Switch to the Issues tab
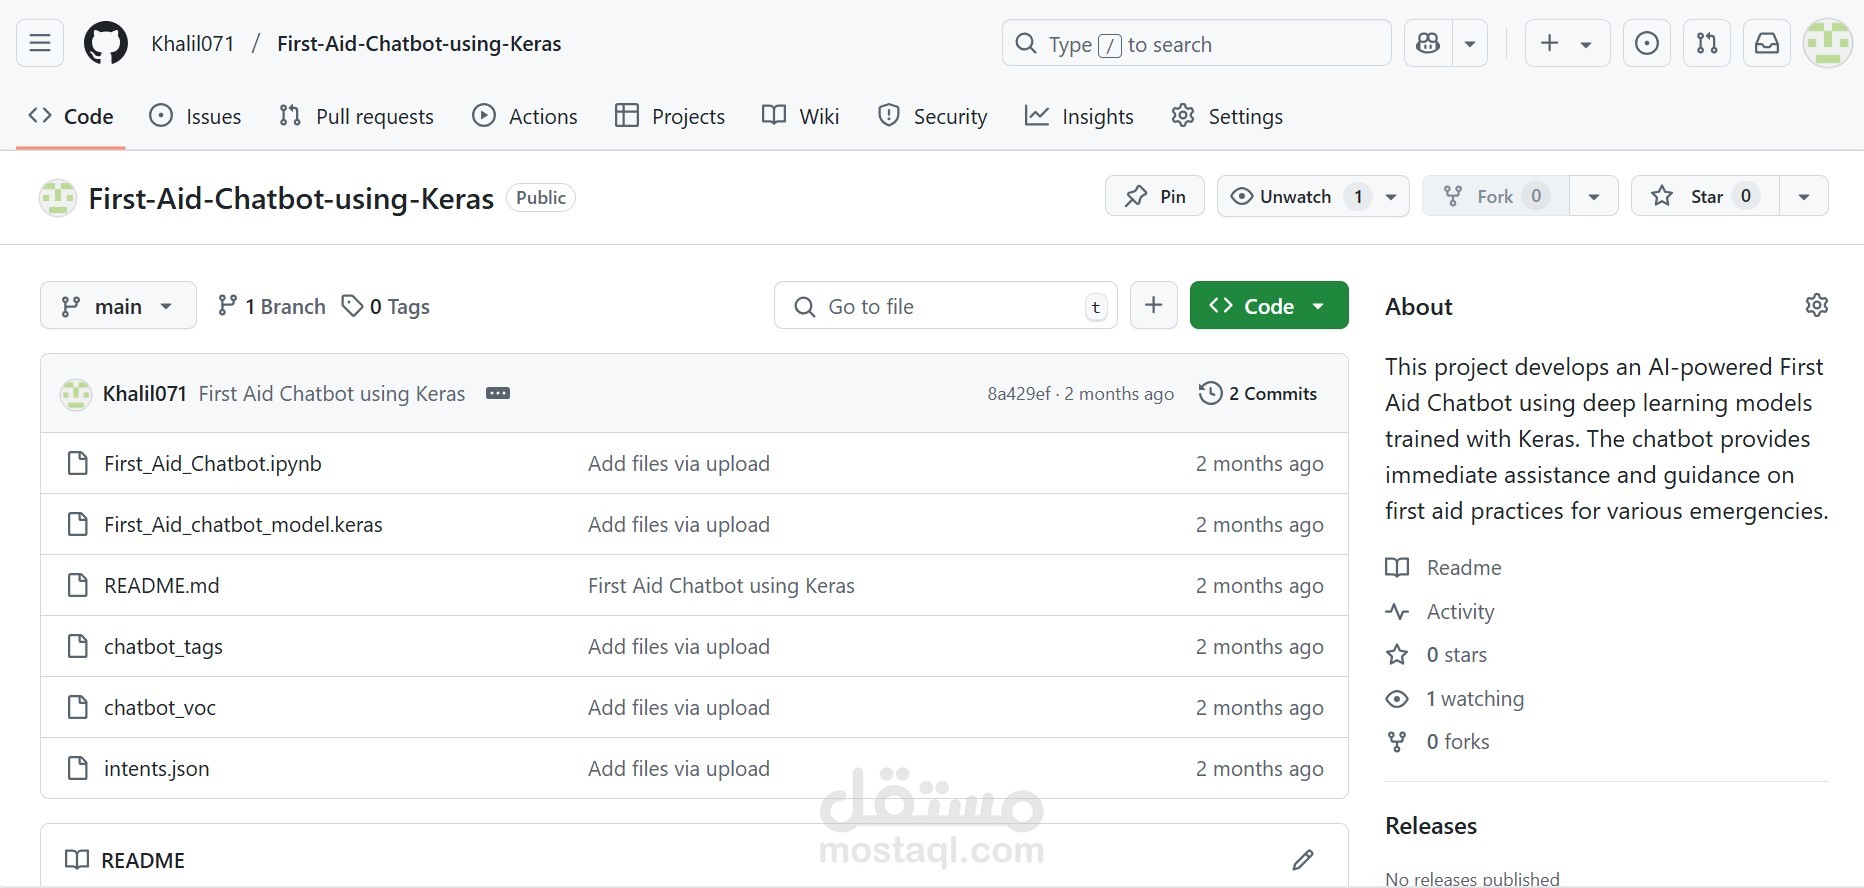This screenshot has width=1864, height=888. click(195, 116)
